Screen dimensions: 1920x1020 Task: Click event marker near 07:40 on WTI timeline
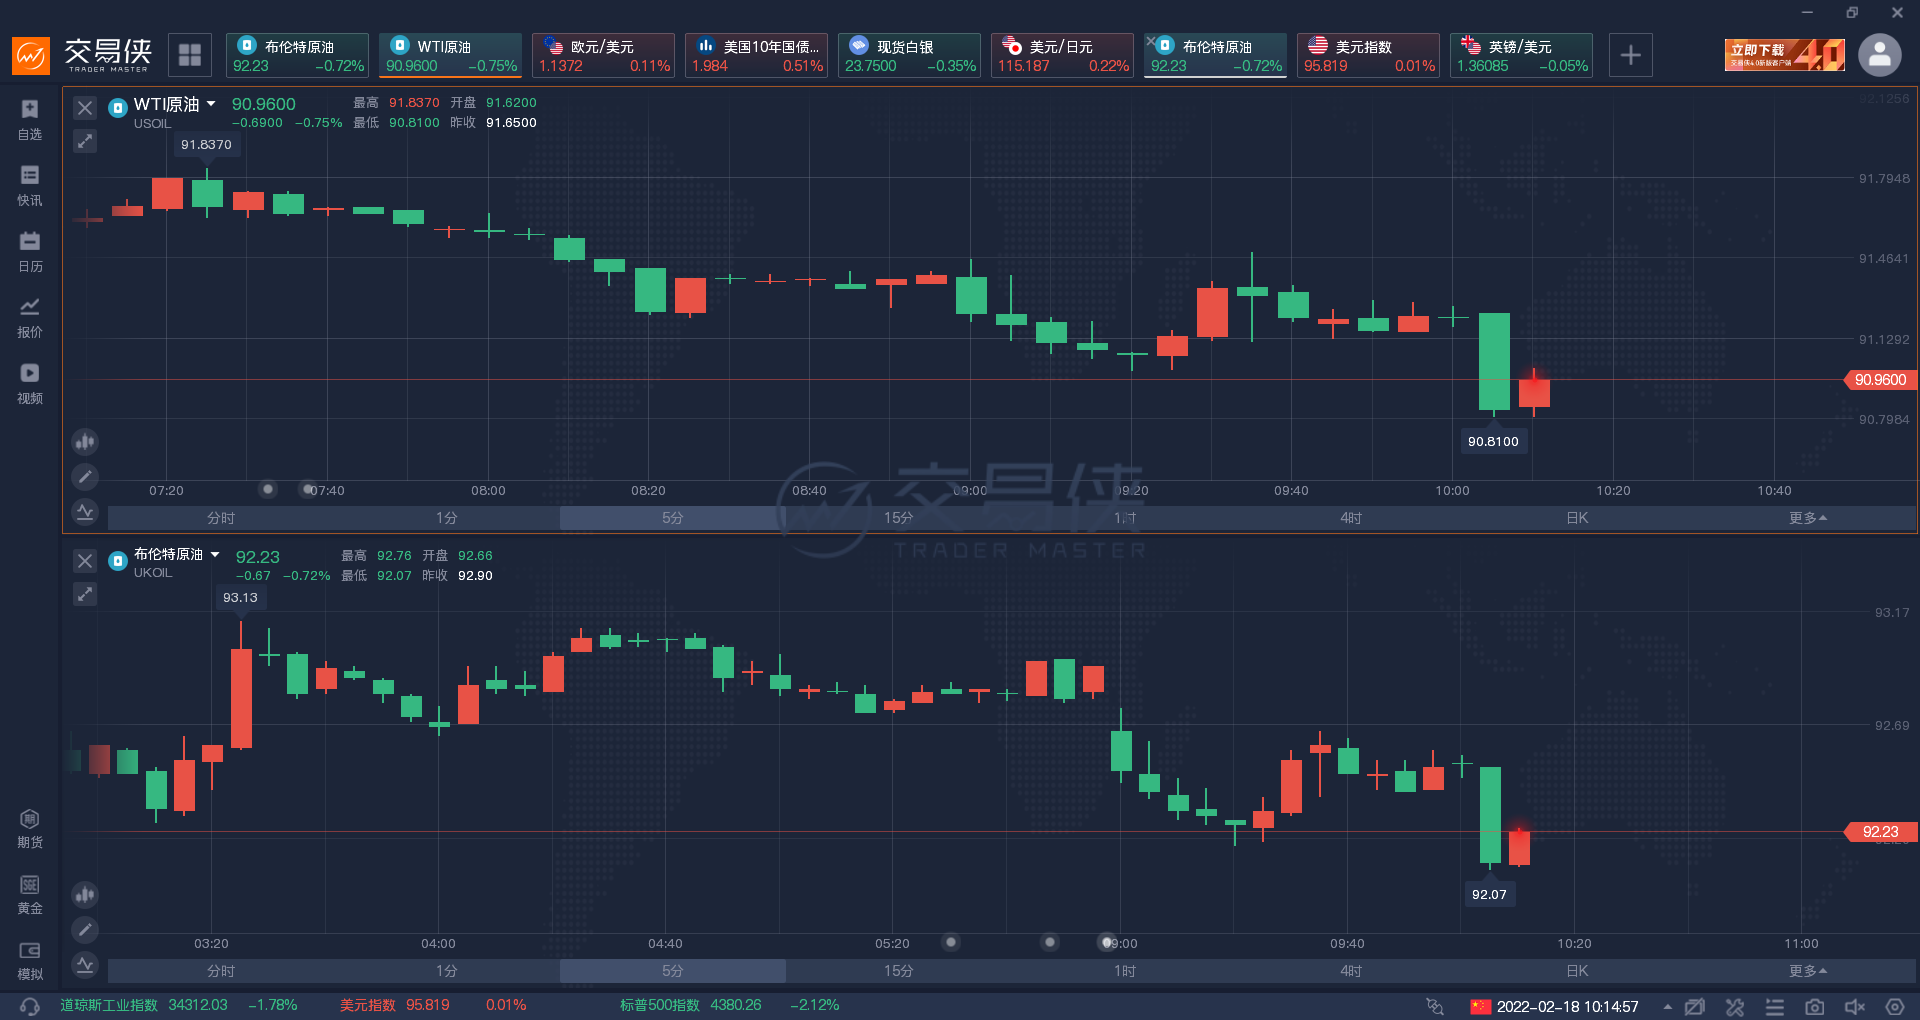[x=308, y=489]
